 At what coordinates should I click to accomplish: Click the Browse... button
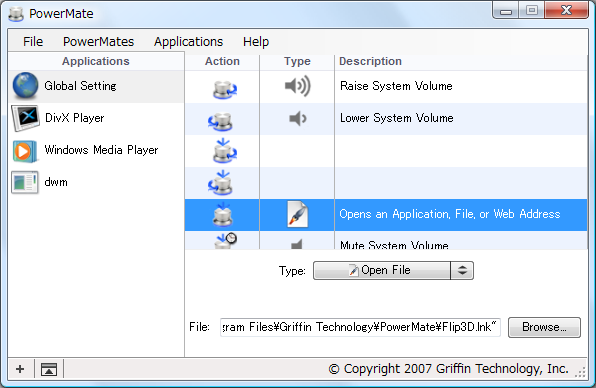tap(544, 327)
